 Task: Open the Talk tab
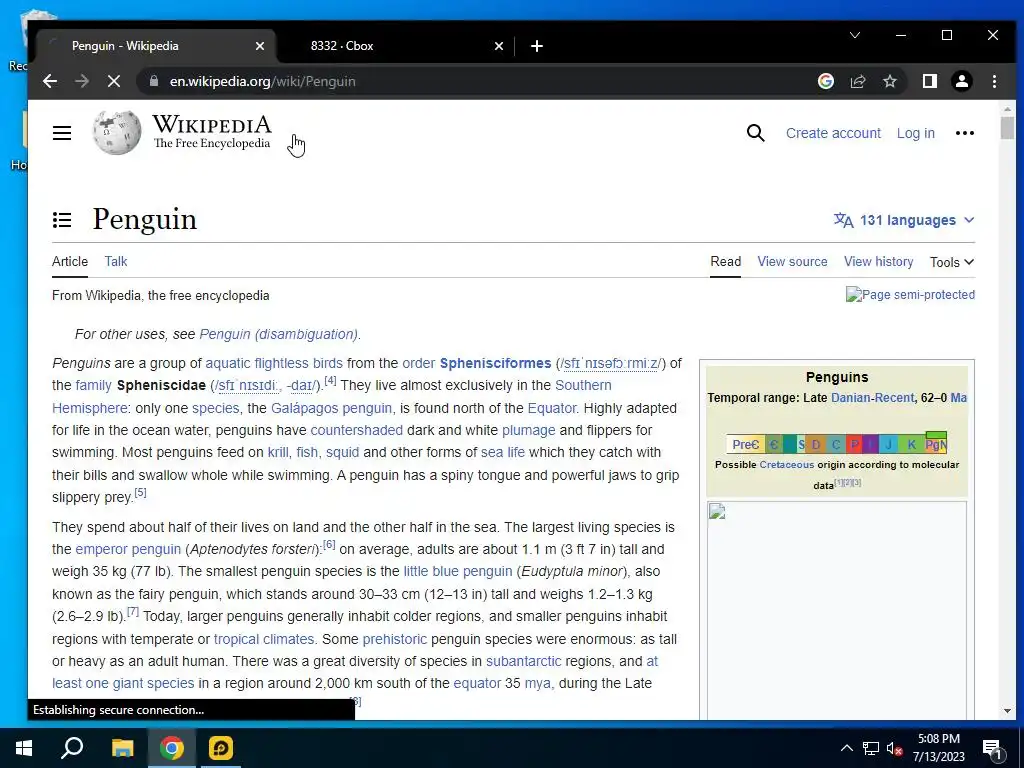click(x=116, y=261)
